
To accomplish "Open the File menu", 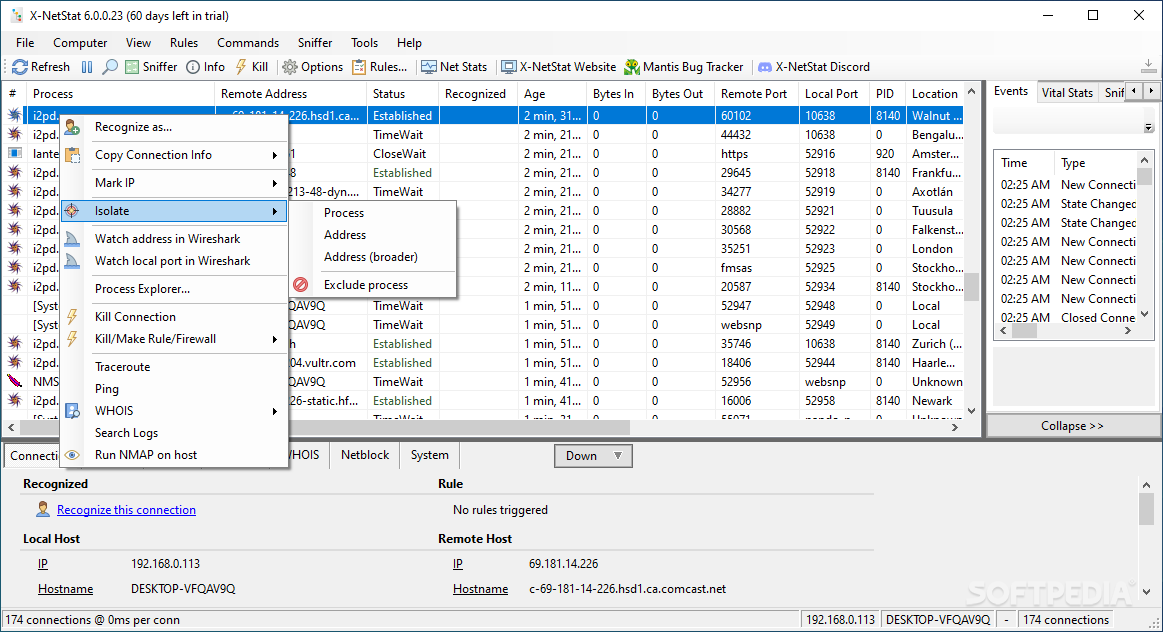I will coord(25,43).
